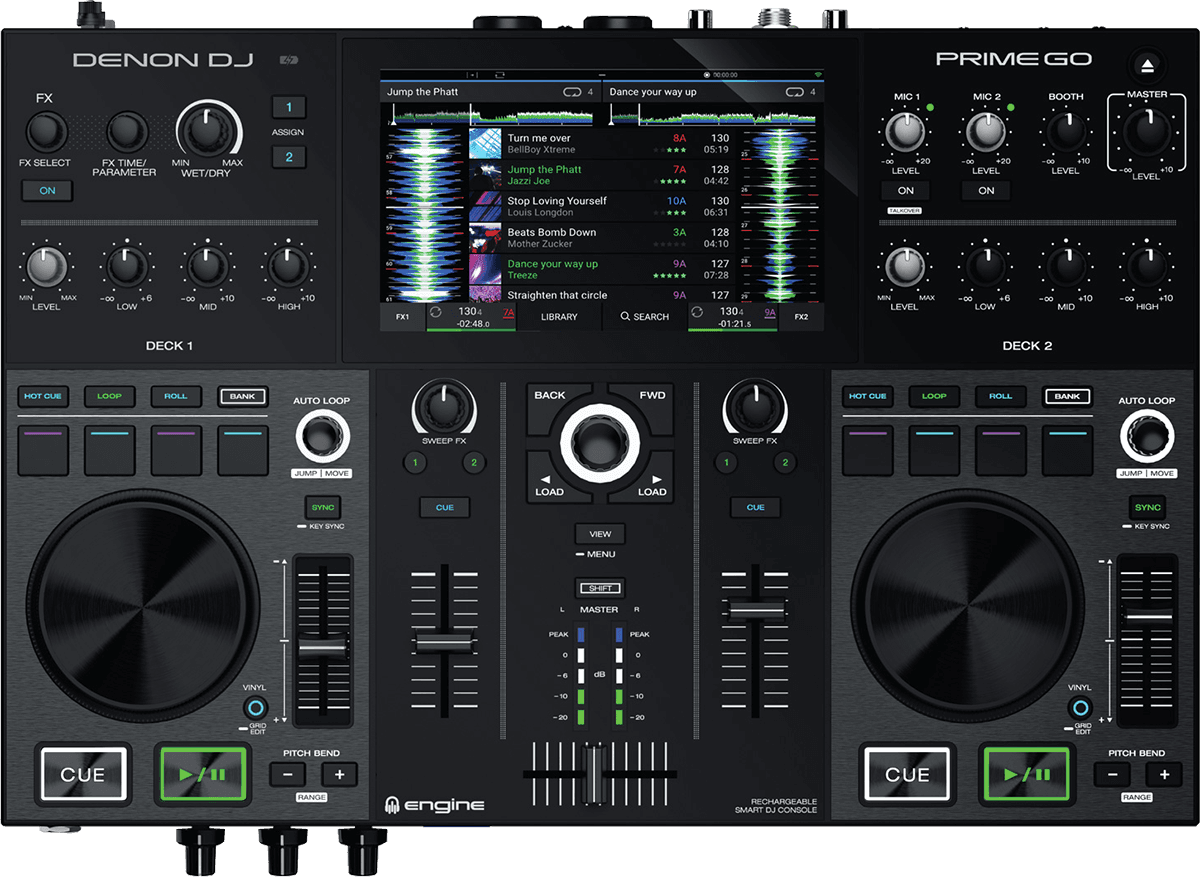Click the VIEW button
Screen dimensions: 1200x877
coord(600,534)
